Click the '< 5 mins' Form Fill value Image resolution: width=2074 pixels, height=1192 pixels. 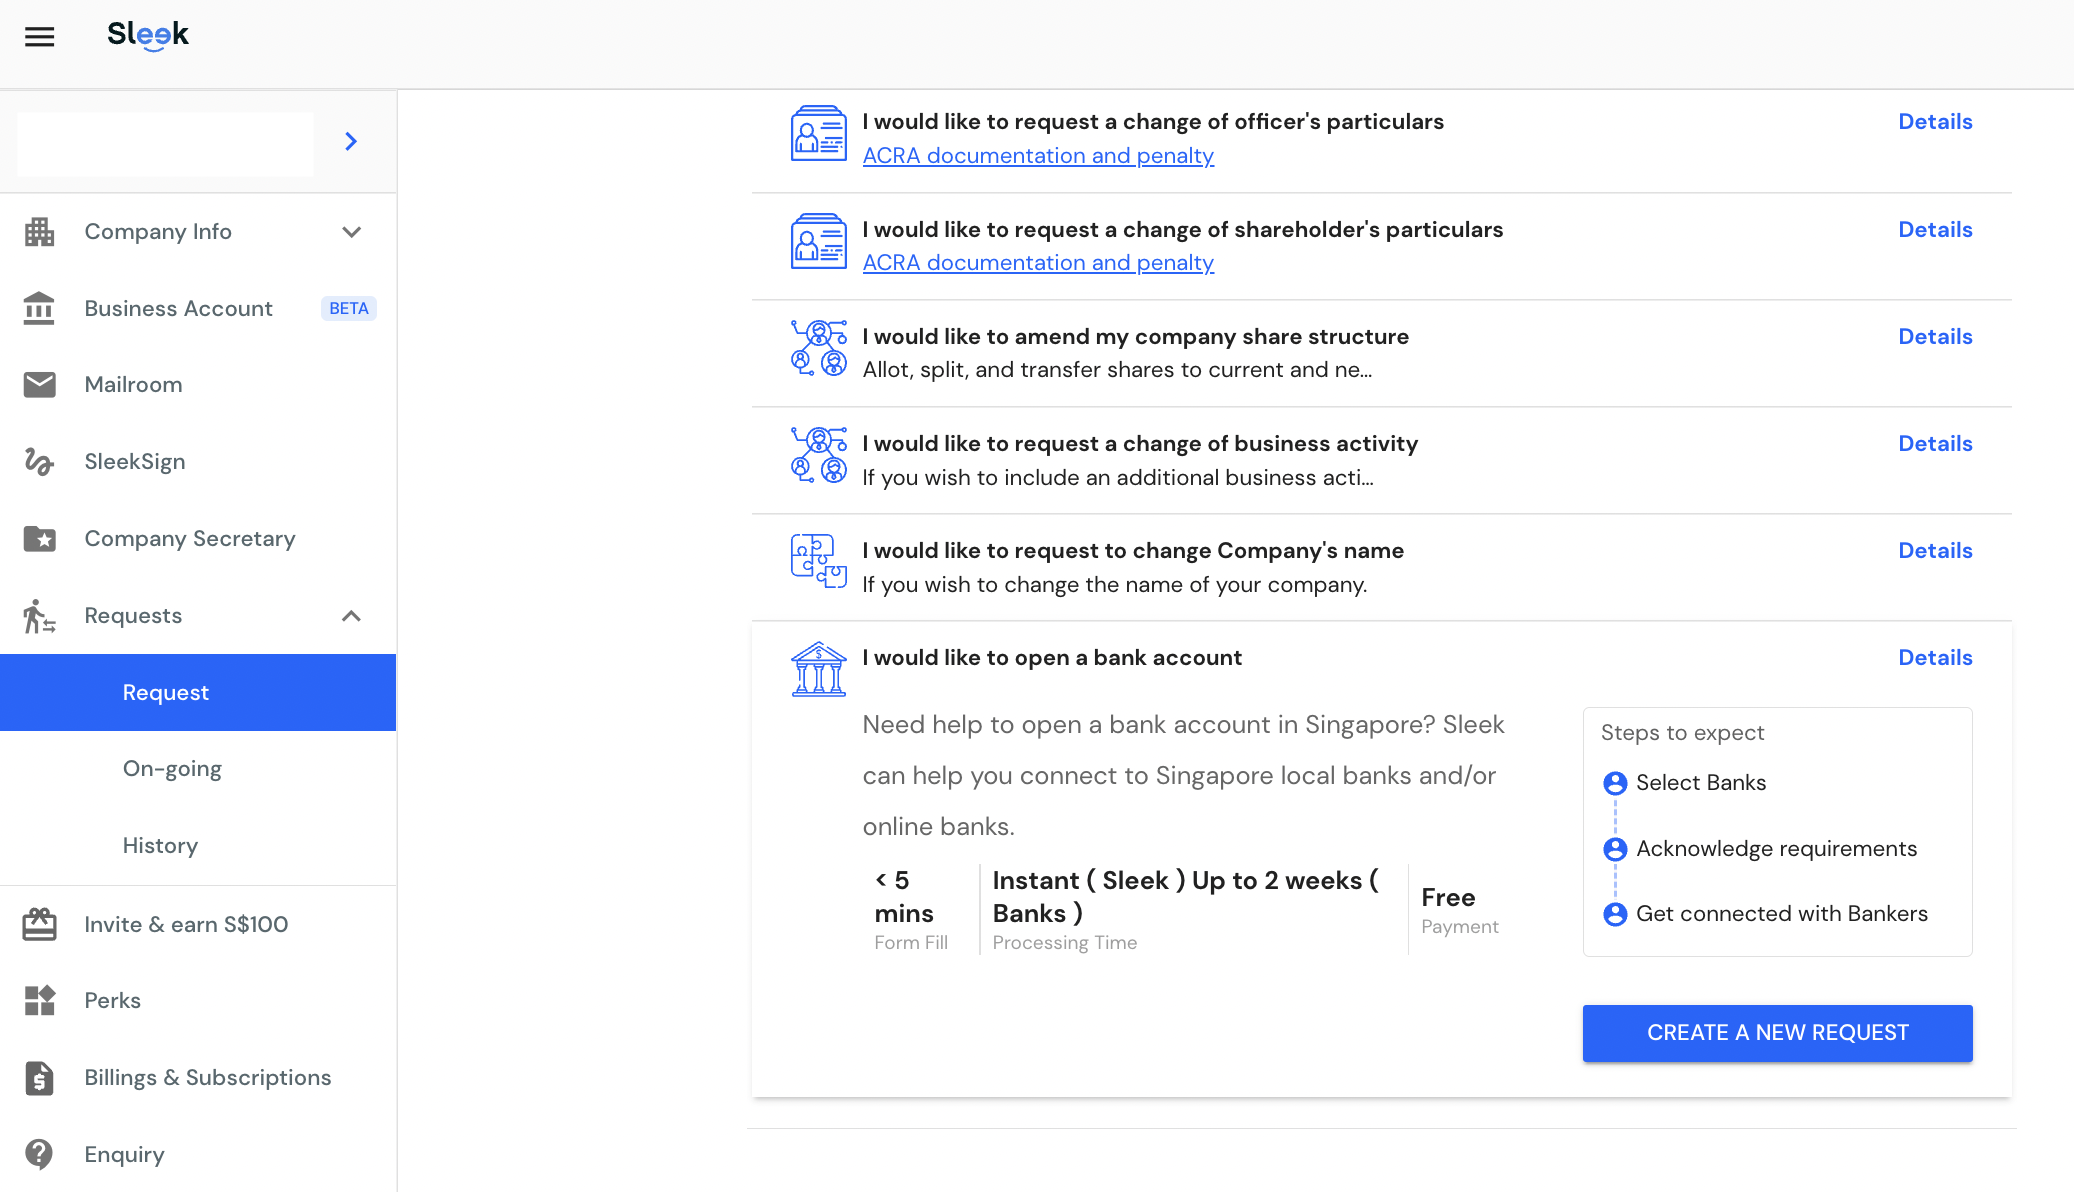(x=904, y=897)
